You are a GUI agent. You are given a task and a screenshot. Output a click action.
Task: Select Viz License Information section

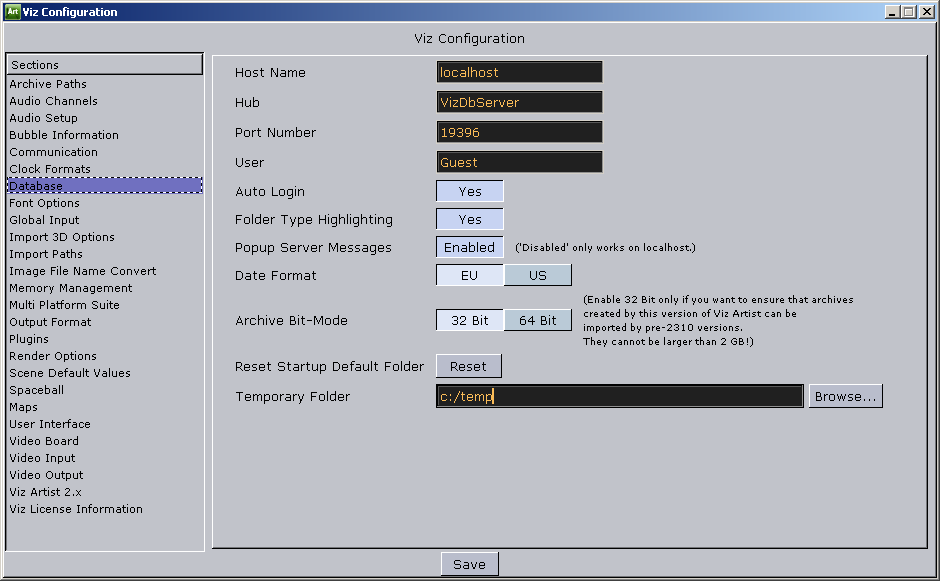click(76, 510)
